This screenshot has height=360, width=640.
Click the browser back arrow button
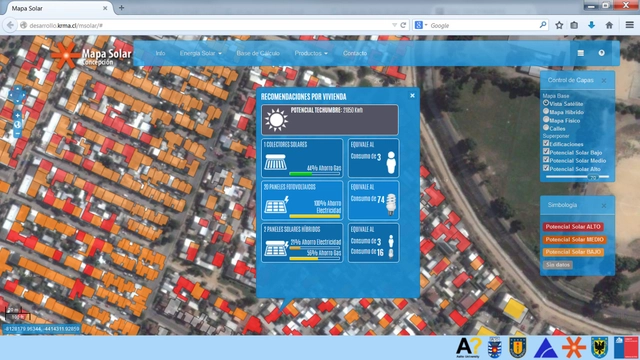click(10, 25)
